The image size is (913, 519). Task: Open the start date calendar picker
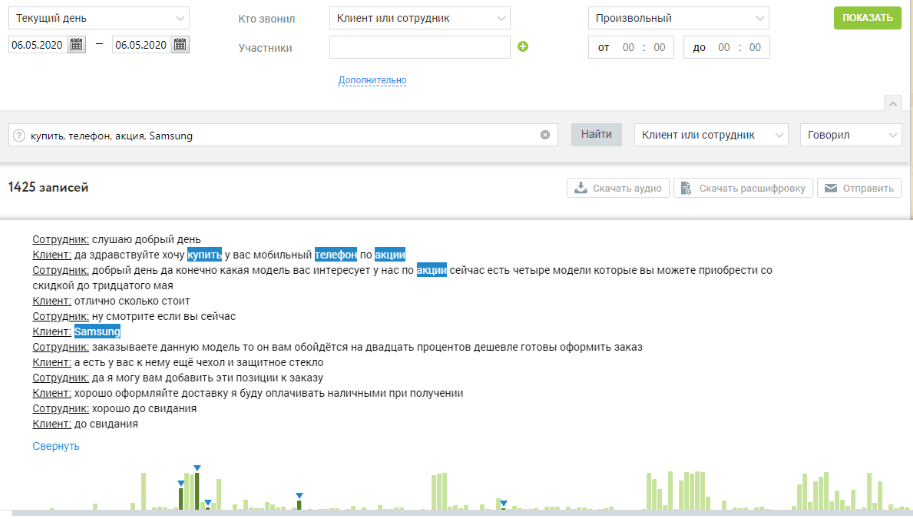(x=77, y=44)
